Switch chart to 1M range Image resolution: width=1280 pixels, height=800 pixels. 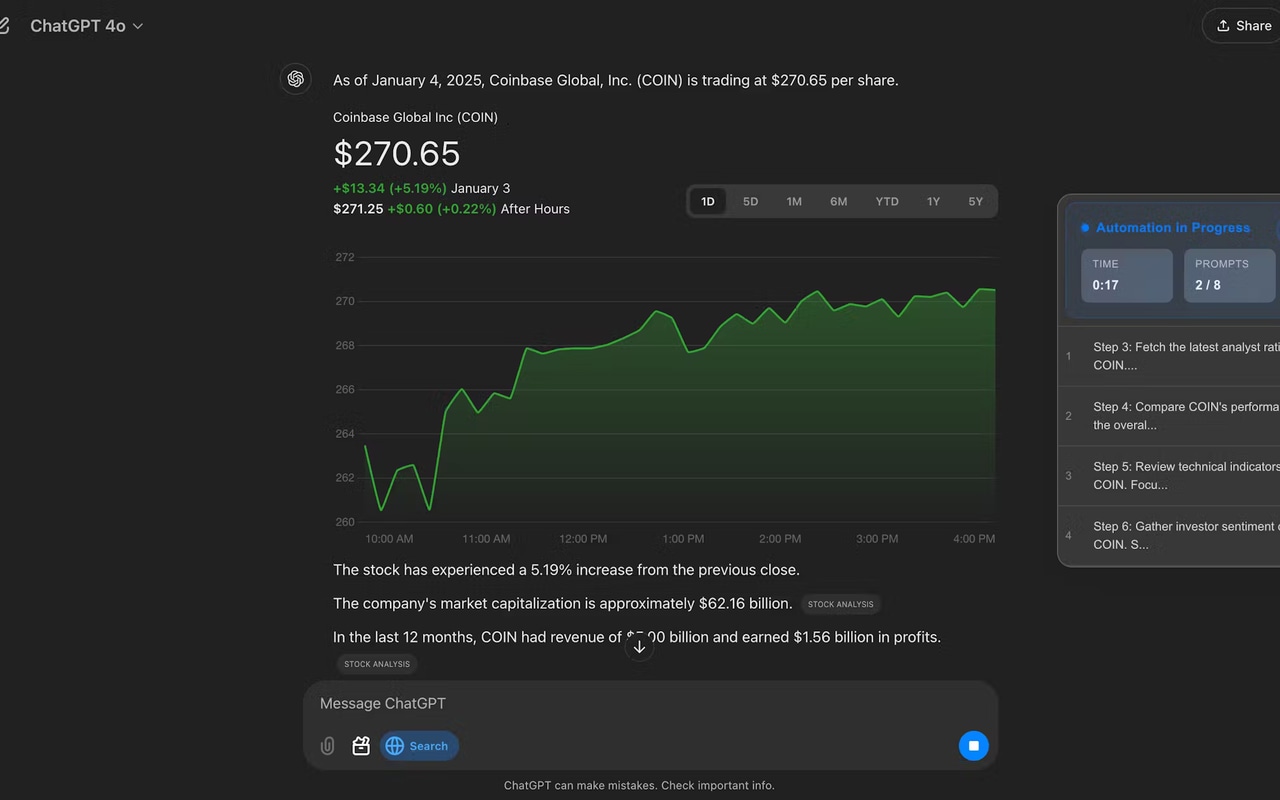(x=794, y=202)
